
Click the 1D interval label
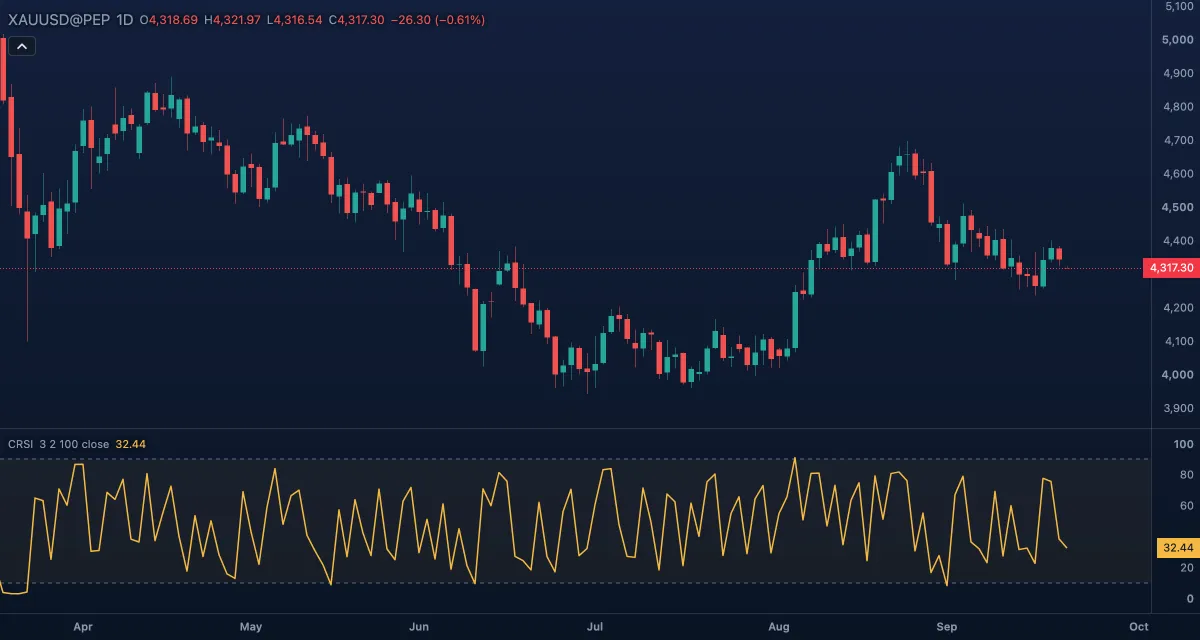click(125, 20)
